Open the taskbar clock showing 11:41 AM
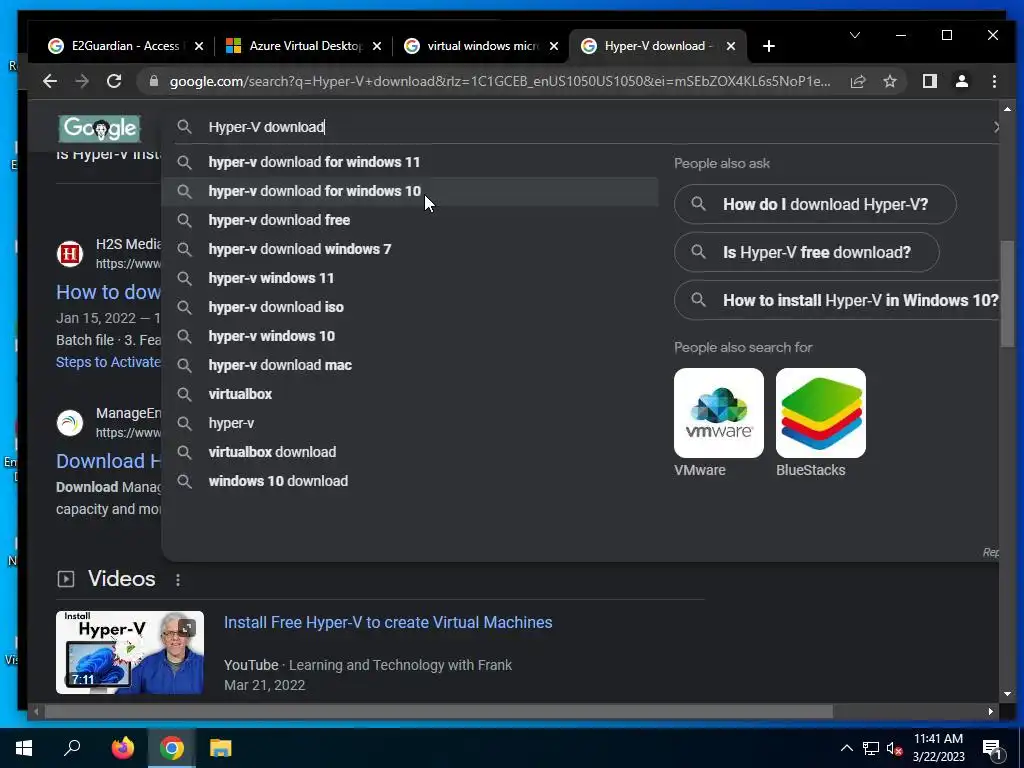1024x768 pixels. coord(938,748)
